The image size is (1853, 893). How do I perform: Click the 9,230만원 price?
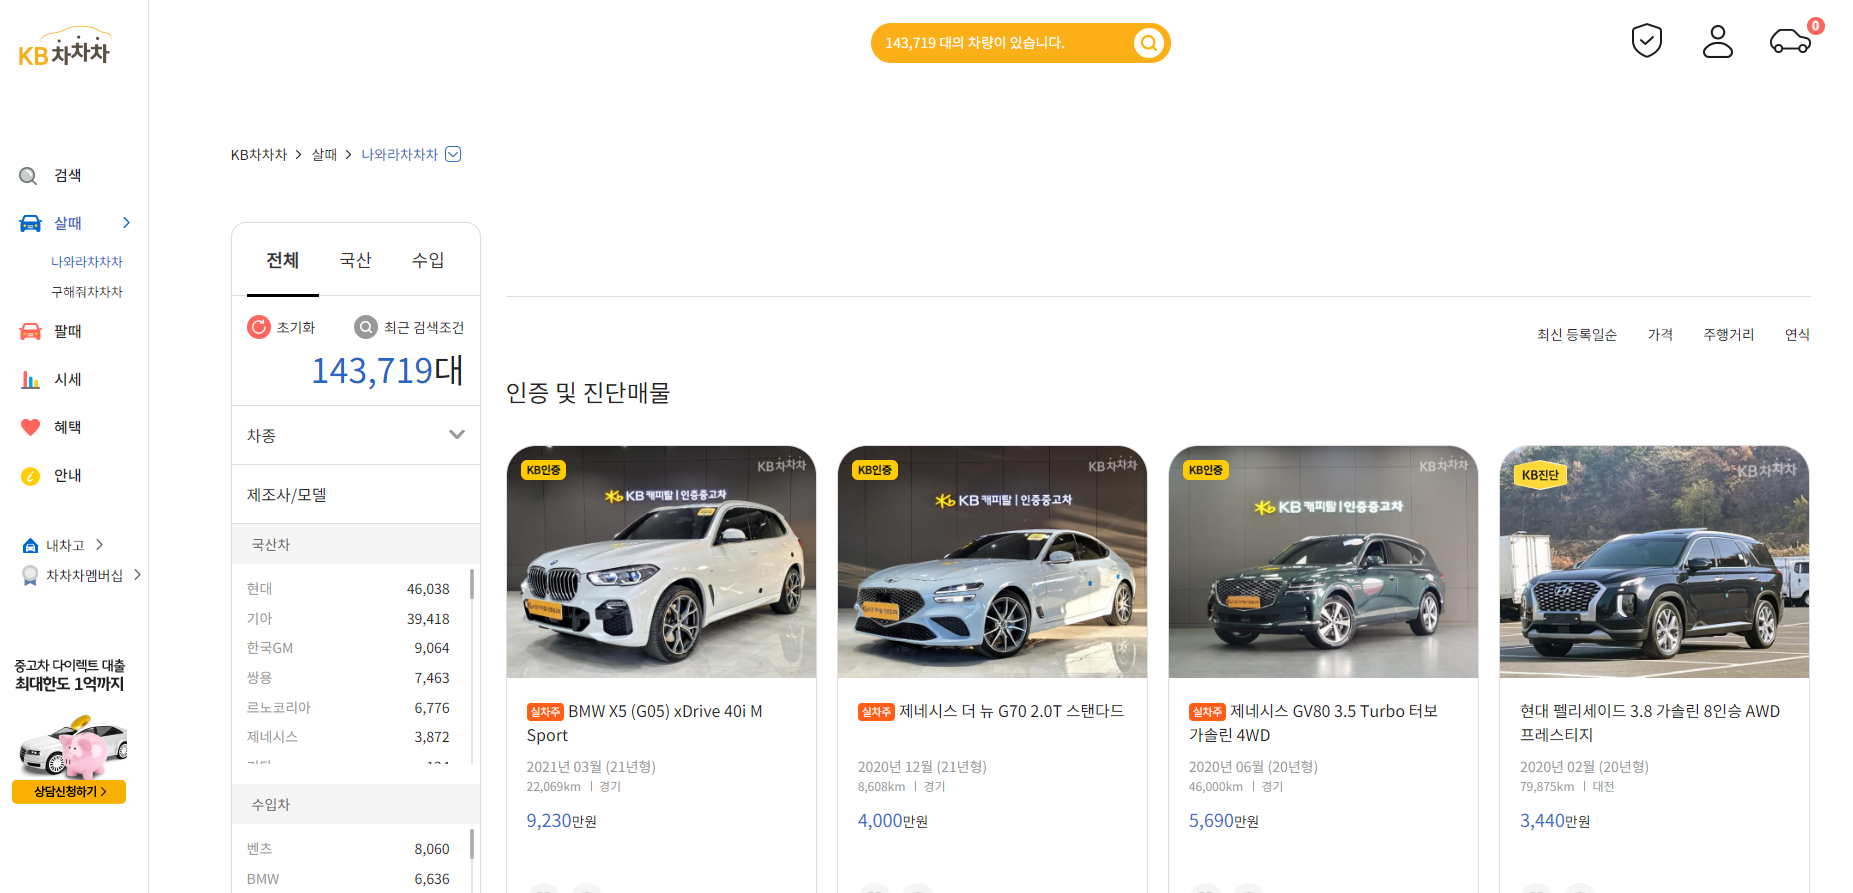(561, 821)
